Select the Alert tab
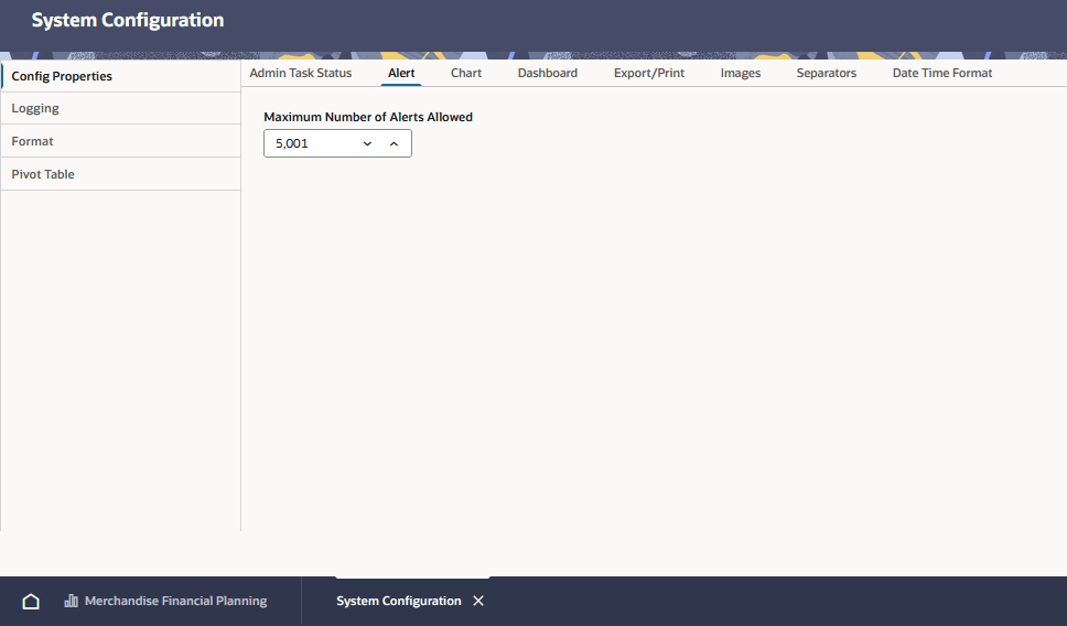The image size is (1067, 626). pos(401,73)
